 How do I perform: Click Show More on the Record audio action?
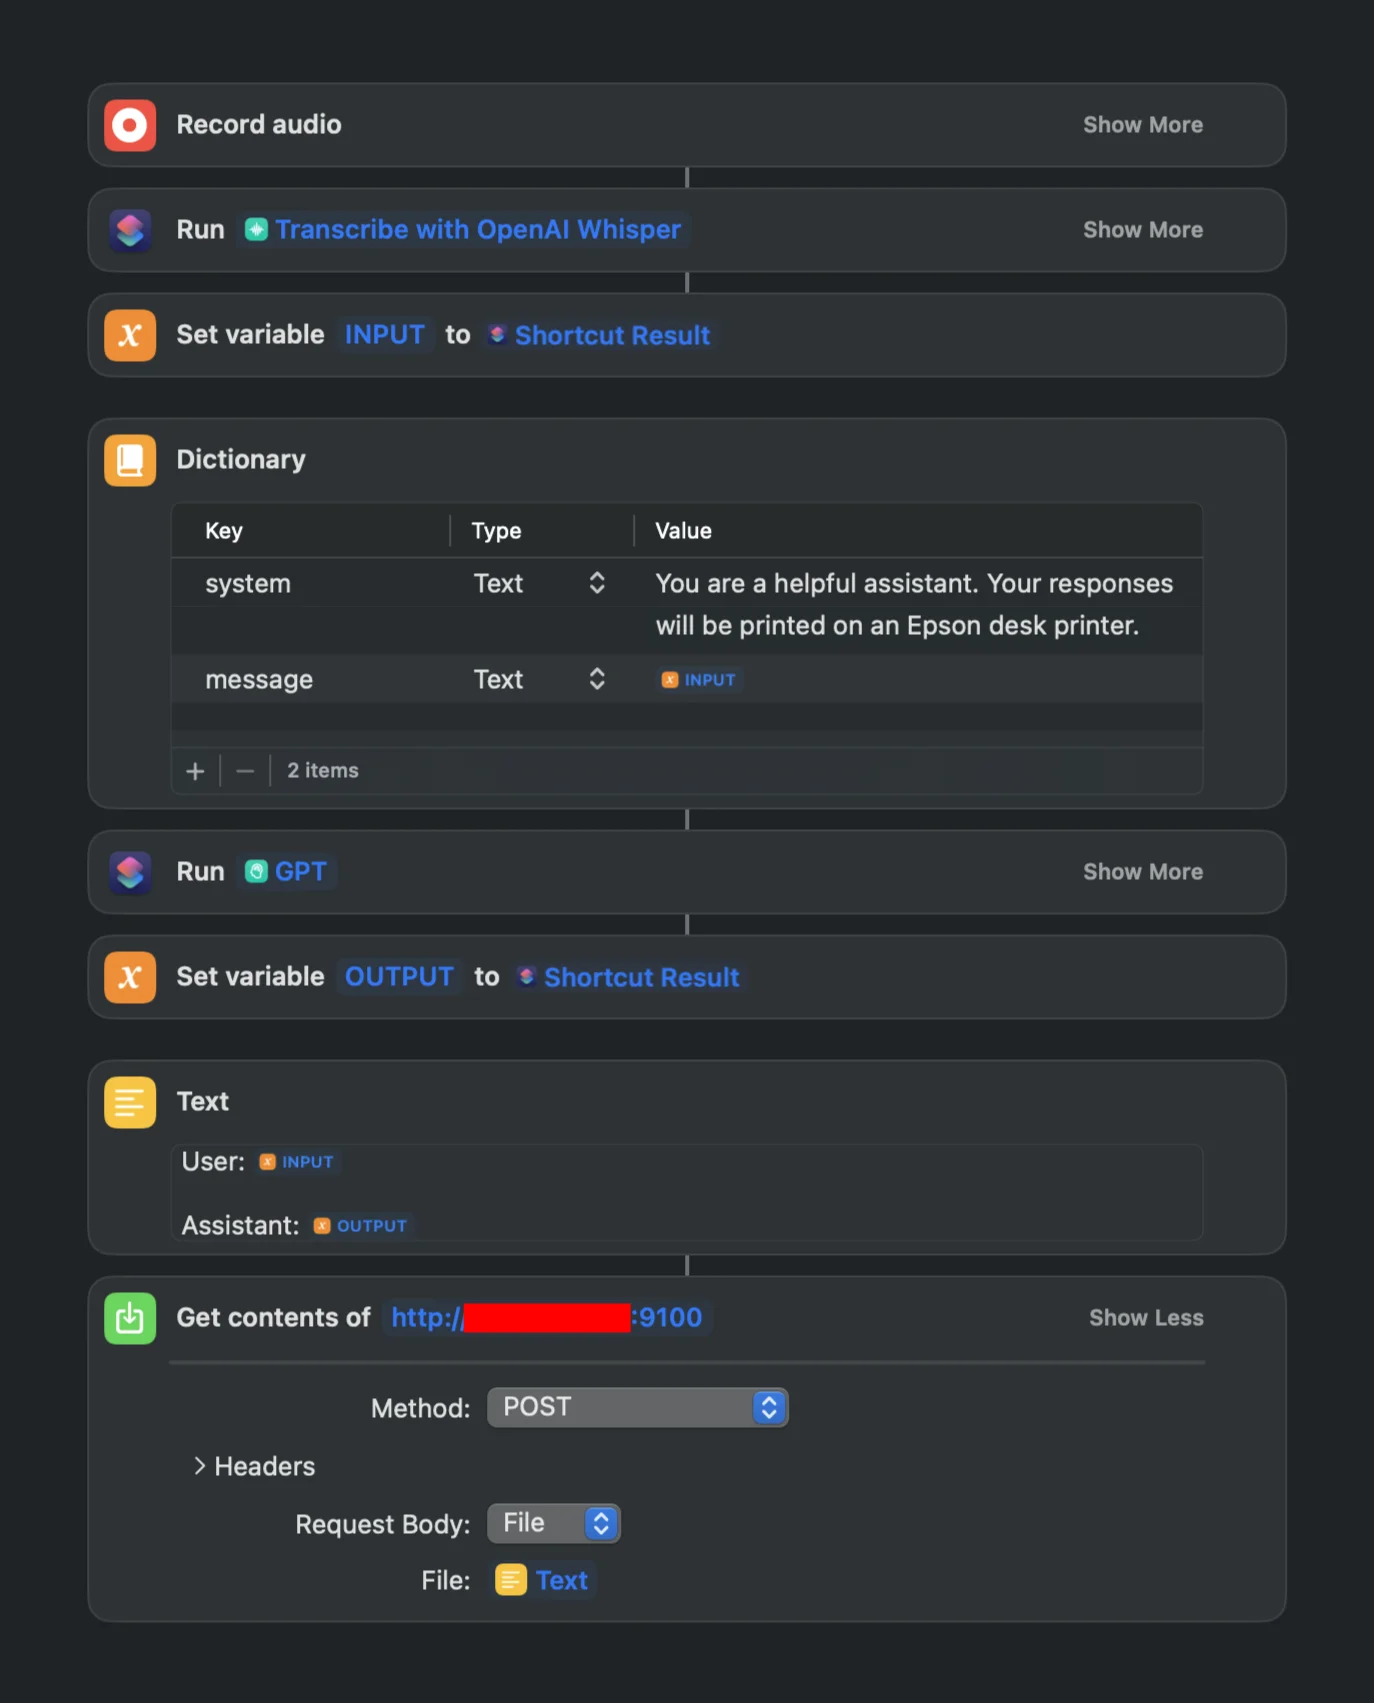click(x=1143, y=125)
